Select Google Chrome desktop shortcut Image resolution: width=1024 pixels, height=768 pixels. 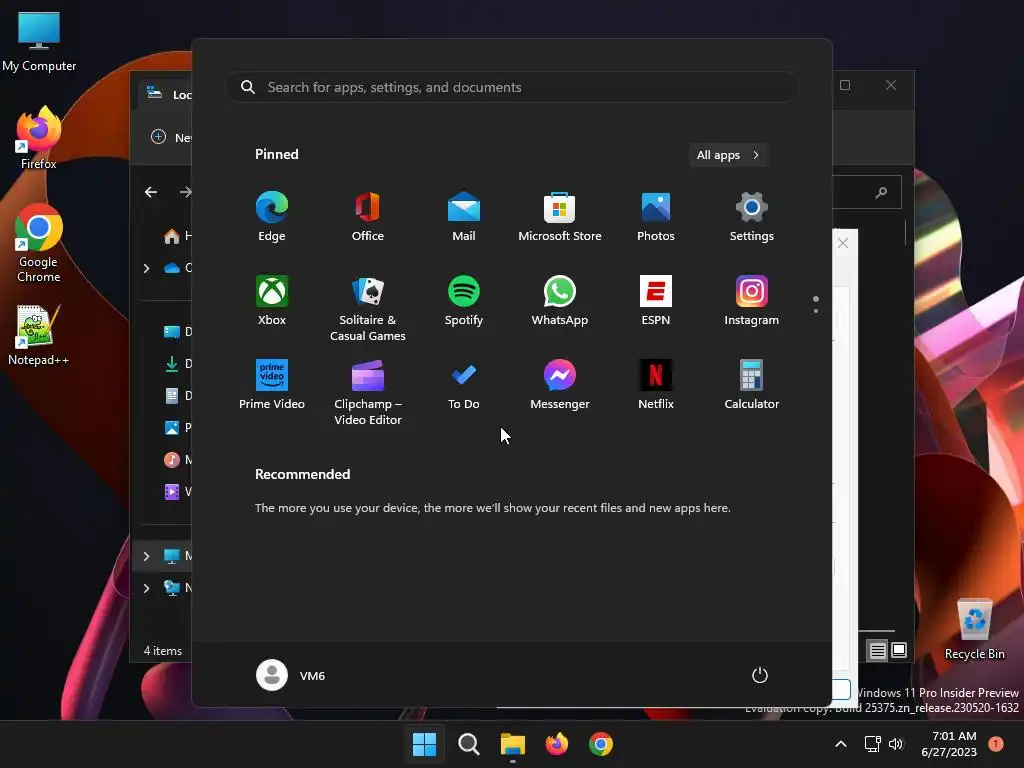(x=39, y=244)
